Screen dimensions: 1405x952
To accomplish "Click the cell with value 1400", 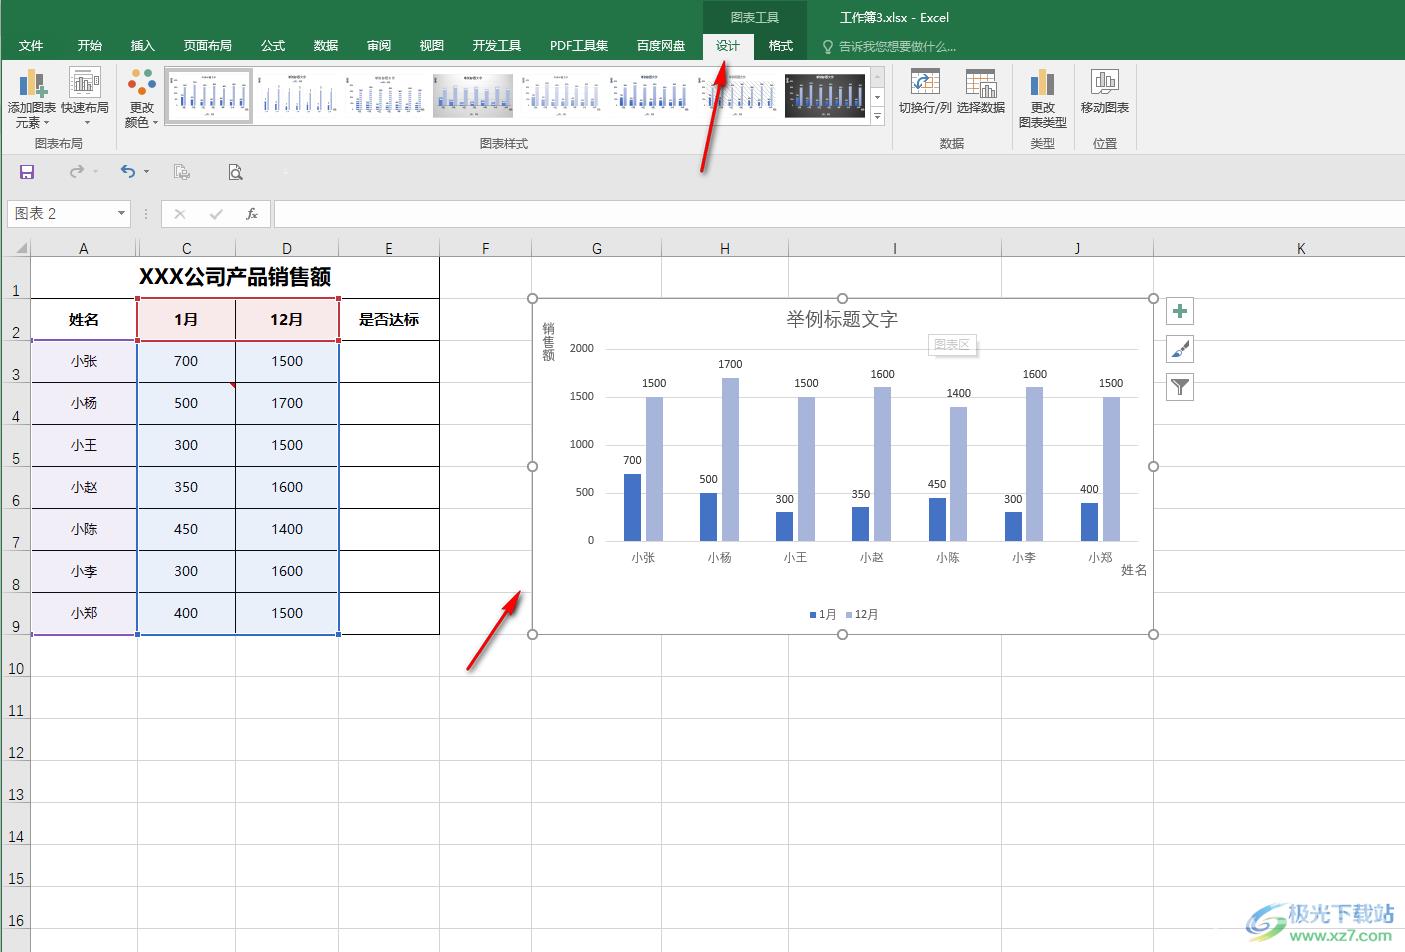I will tap(287, 529).
